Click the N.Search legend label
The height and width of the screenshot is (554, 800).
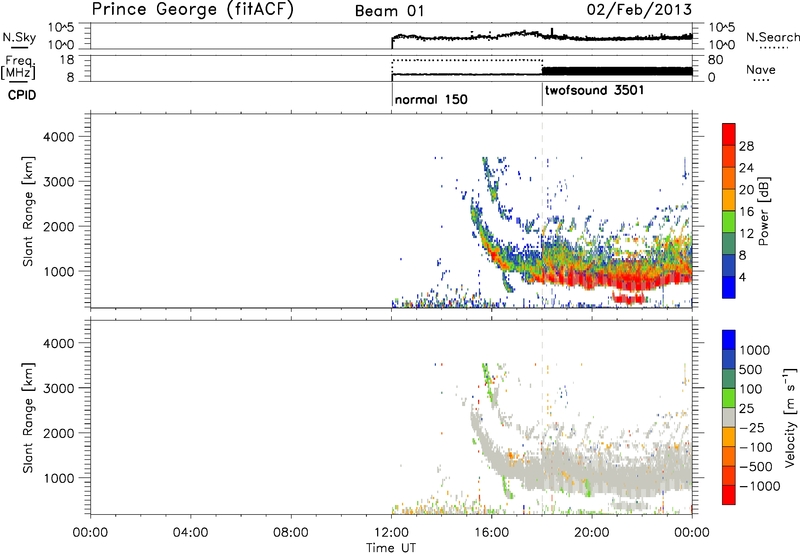[x=772, y=37]
